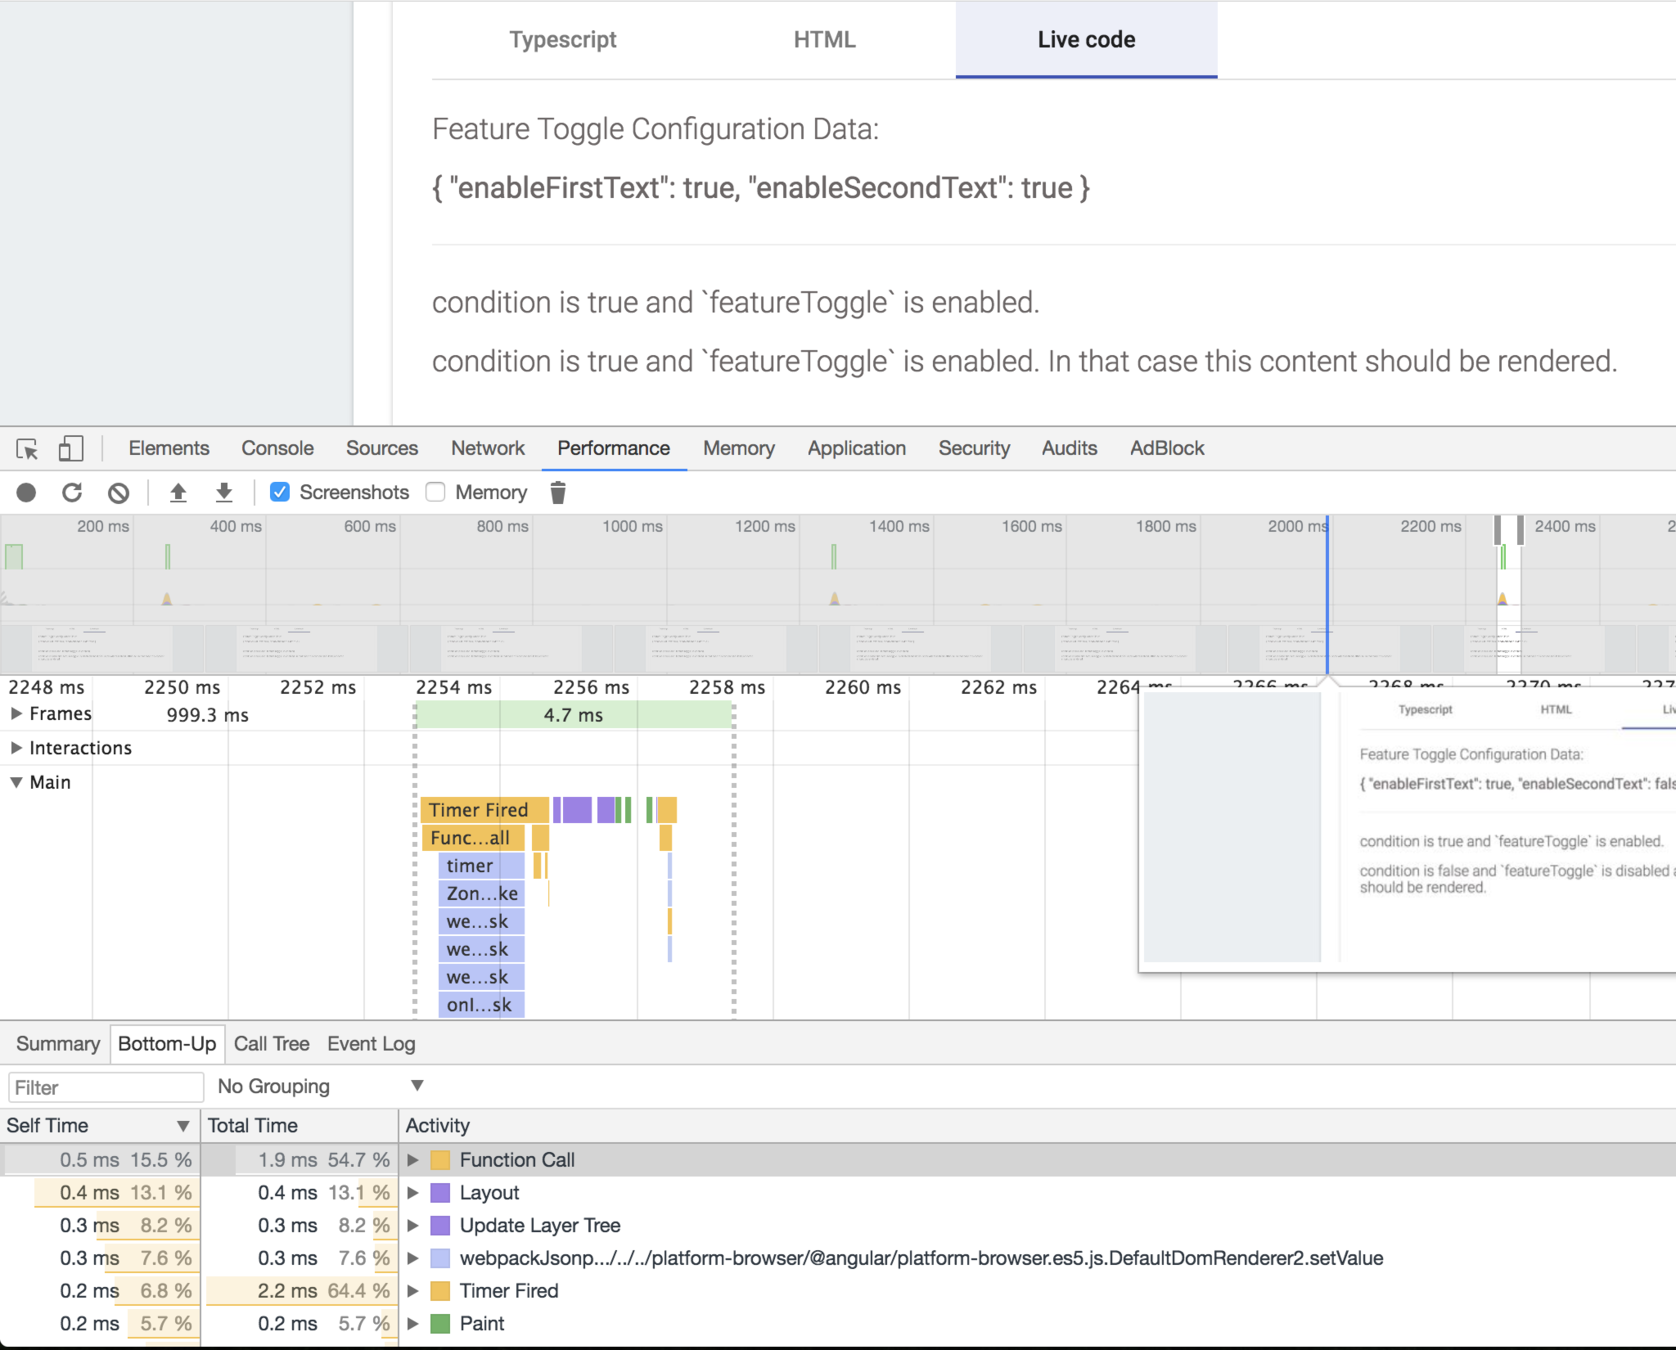This screenshot has width=1676, height=1350.
Task: Switch to the Network tab
Action: tap(488, 449)
